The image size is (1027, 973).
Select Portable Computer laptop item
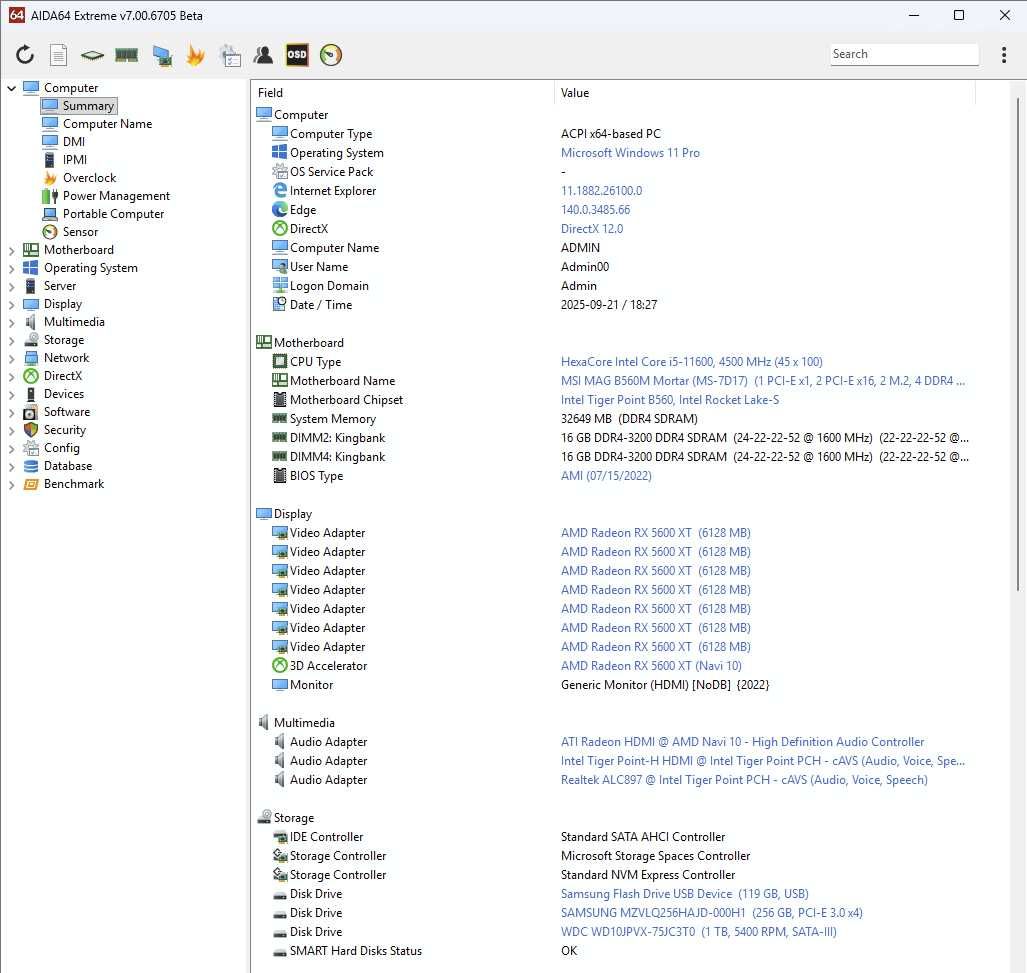[x=103, y=213]
